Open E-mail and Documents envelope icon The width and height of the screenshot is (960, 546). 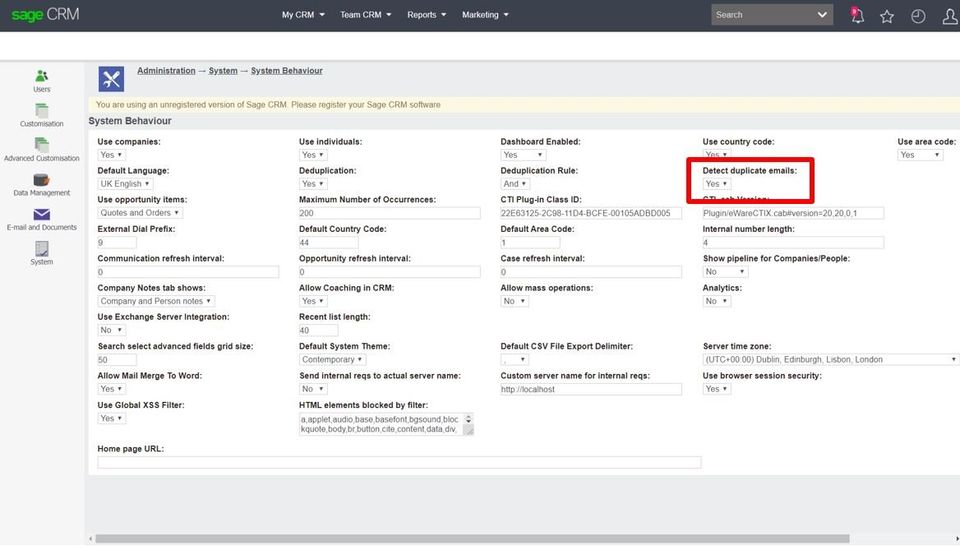(x=42, y=214)
